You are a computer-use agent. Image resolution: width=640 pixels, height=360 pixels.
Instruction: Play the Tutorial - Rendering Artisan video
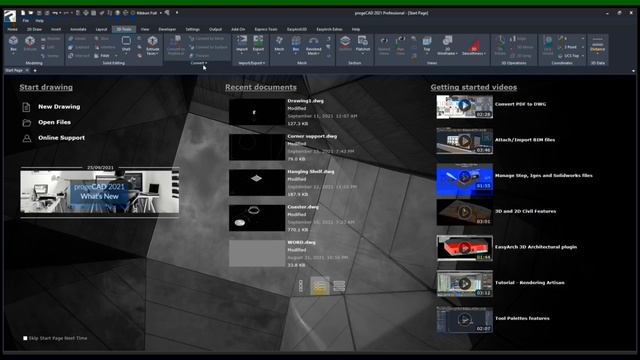point(464,284)
